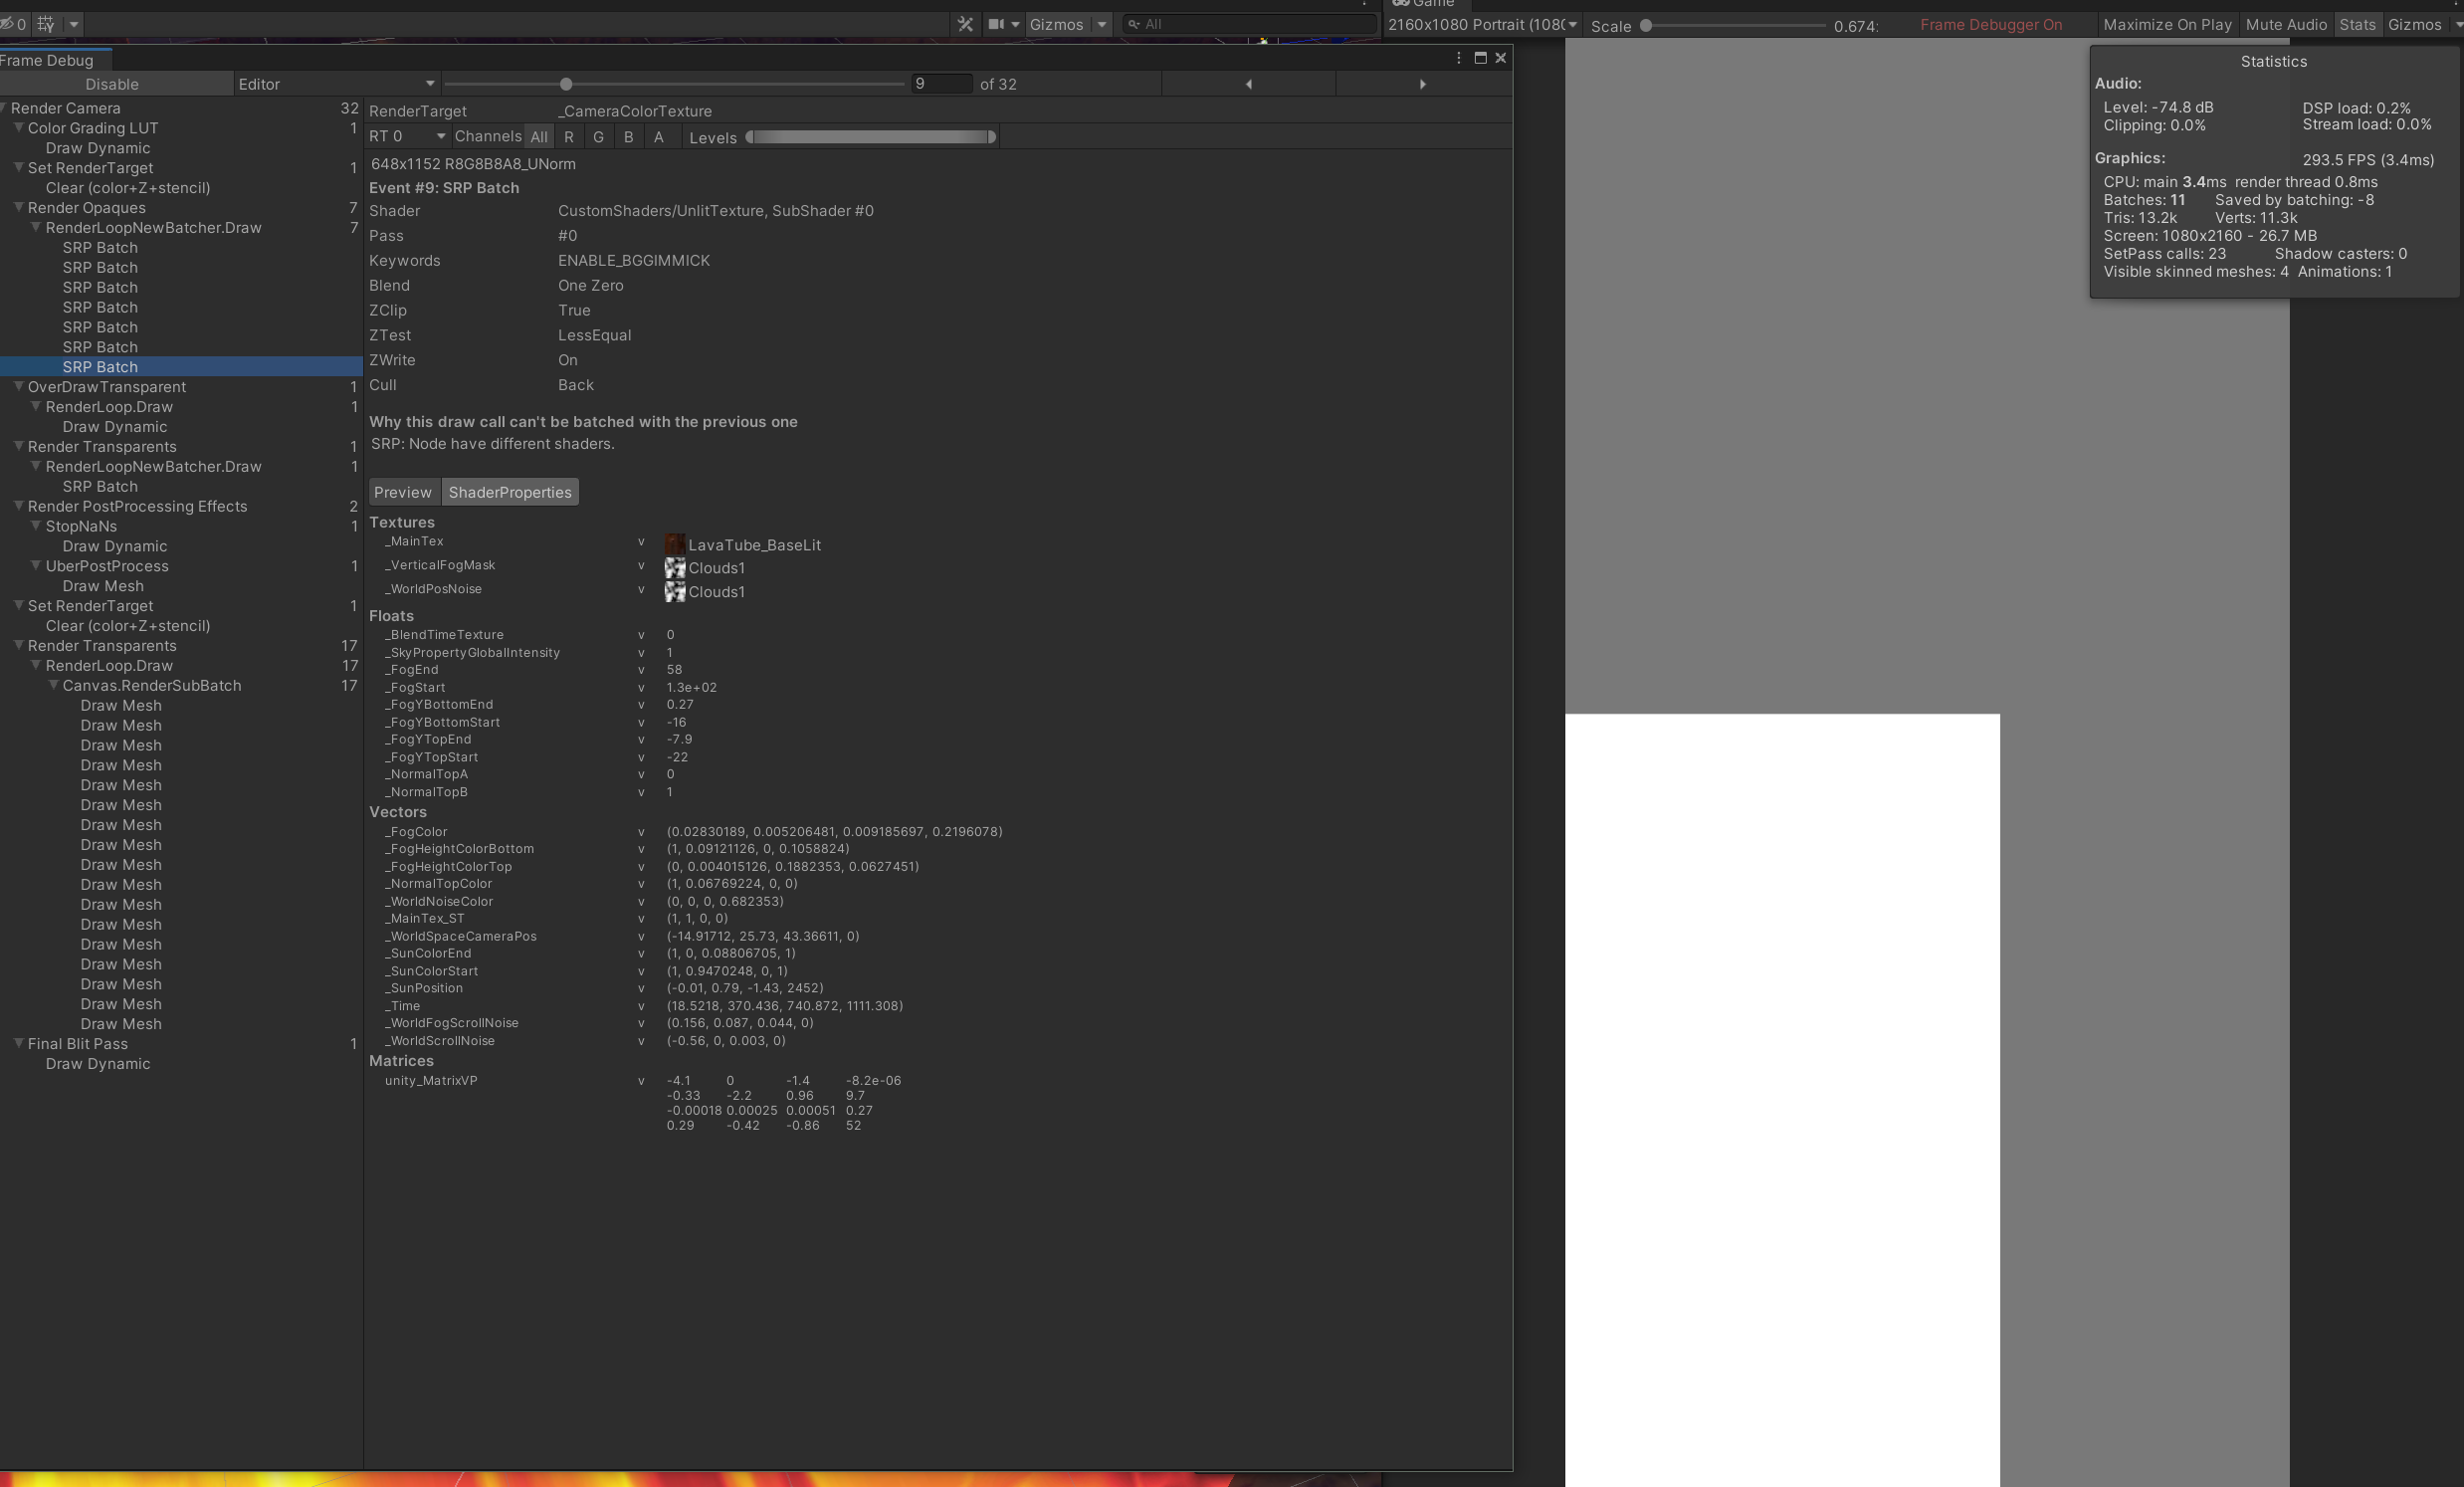Click the Disable frame debugger button
The image size is (2464, 1487).
(112, 84)
